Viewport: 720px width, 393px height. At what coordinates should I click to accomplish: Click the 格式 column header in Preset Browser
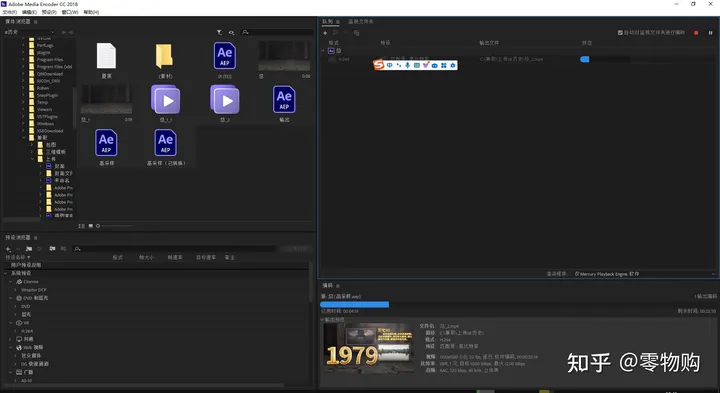click(x=118, y=258)
